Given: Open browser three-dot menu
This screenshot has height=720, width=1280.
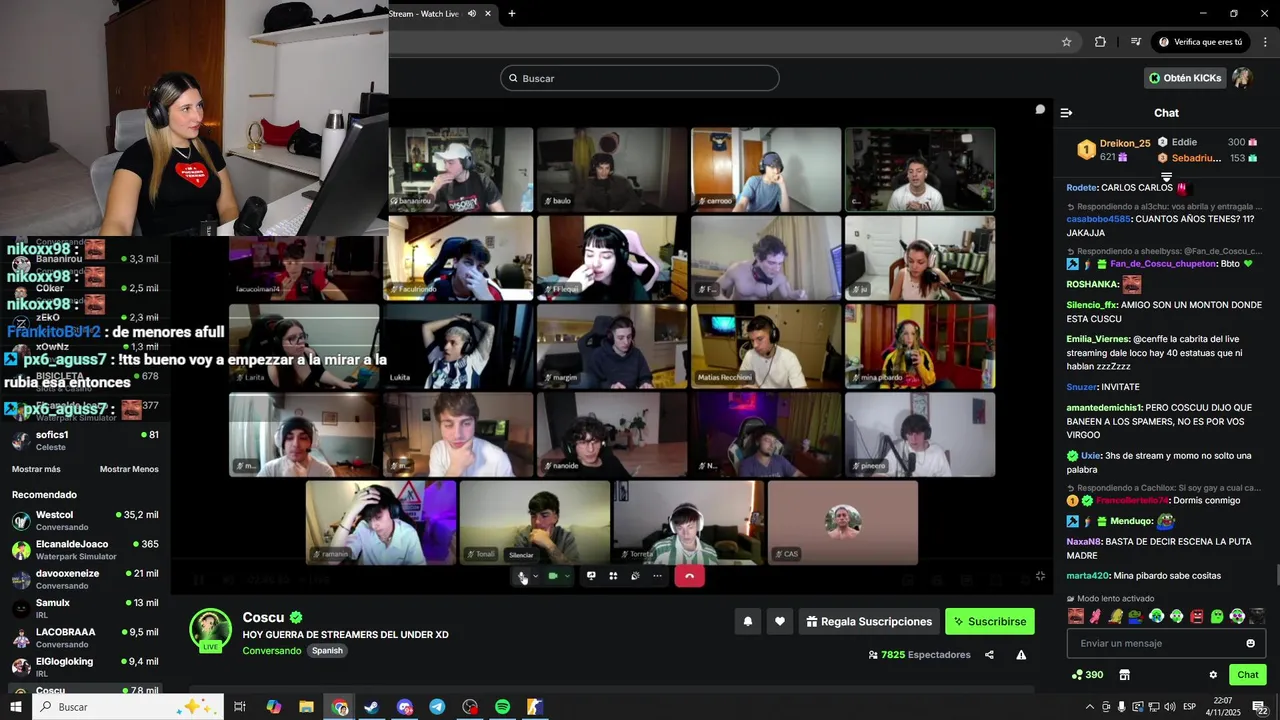Looking at the screenshot, I should tap(1265, 42).
